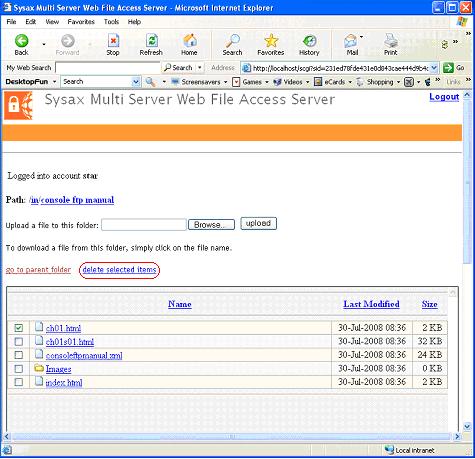Click the Local intranet status icon

(x=389, y=450)
